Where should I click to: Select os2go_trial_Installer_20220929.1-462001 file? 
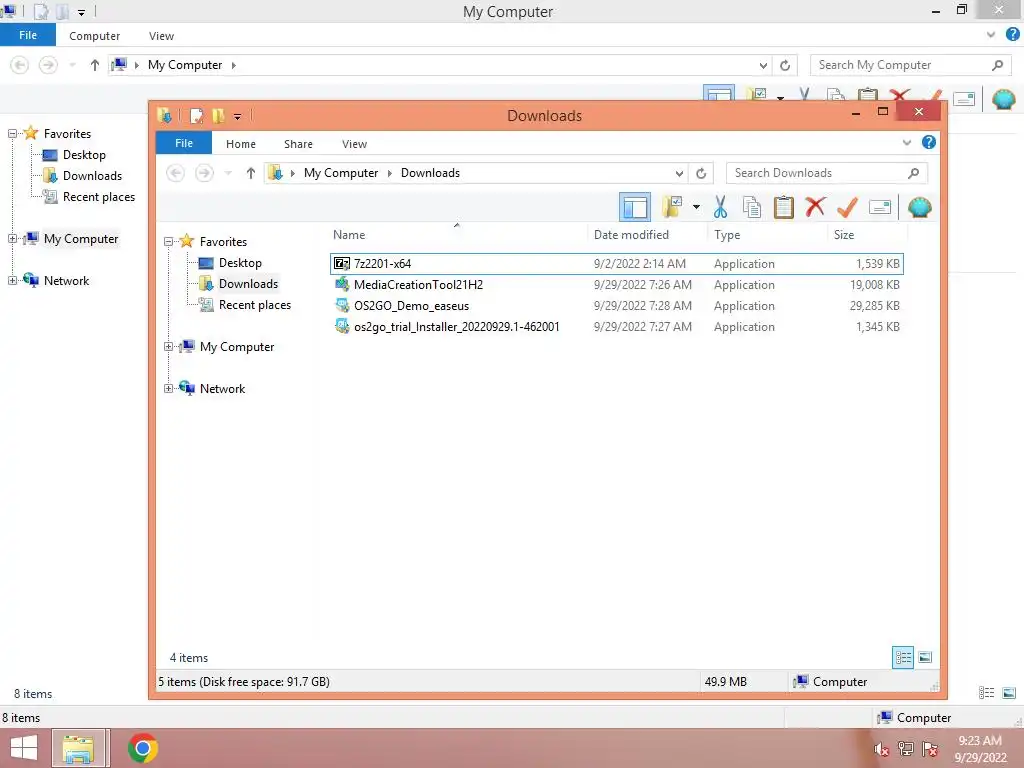click(616, 327)
